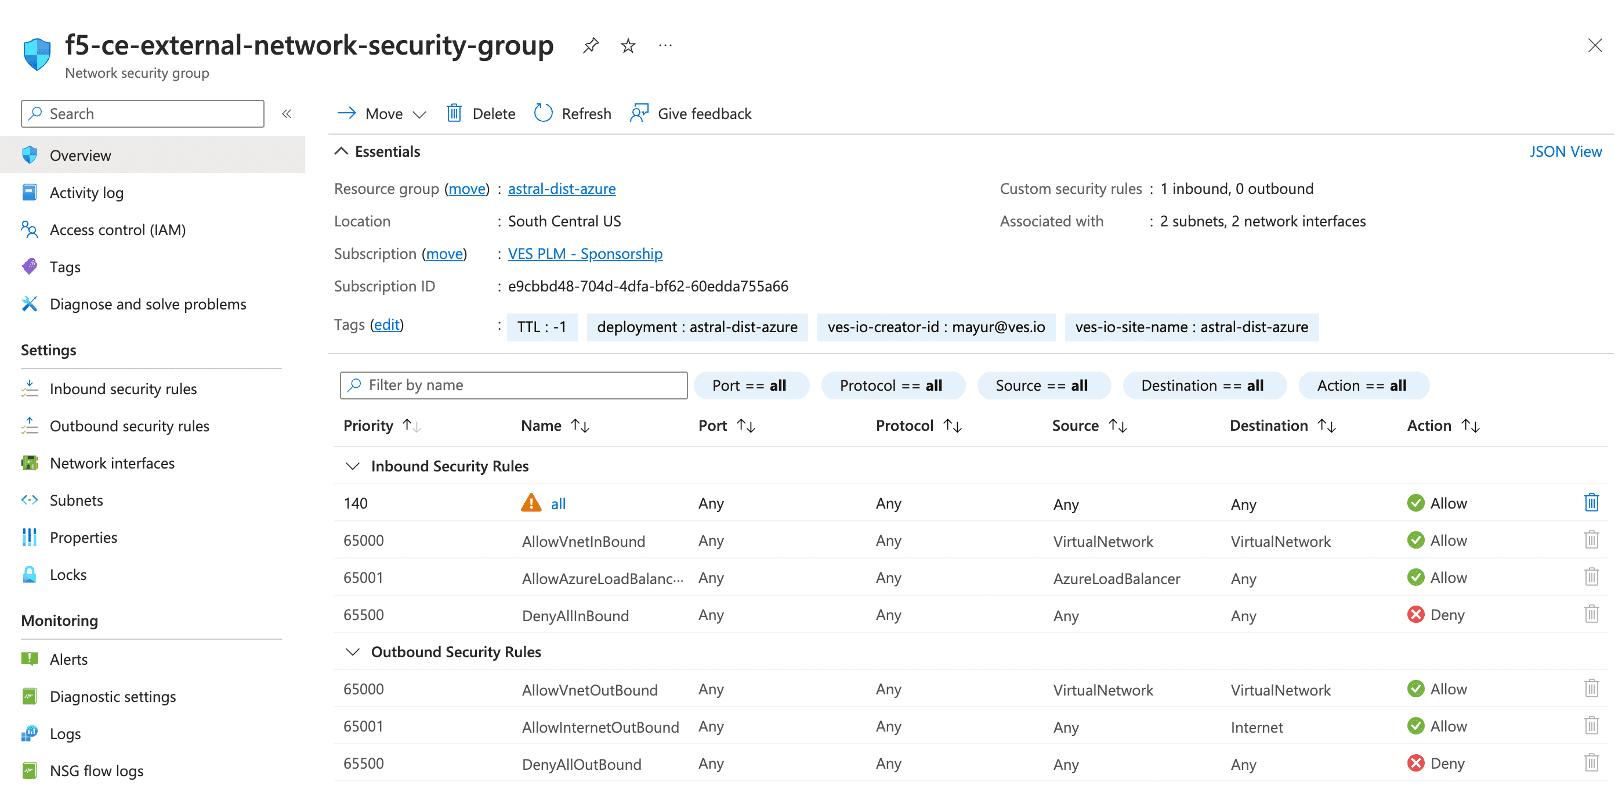Click Delete in the toolbar
Image resolution: width=1622 pixels, height=808 pixels.
481,114
